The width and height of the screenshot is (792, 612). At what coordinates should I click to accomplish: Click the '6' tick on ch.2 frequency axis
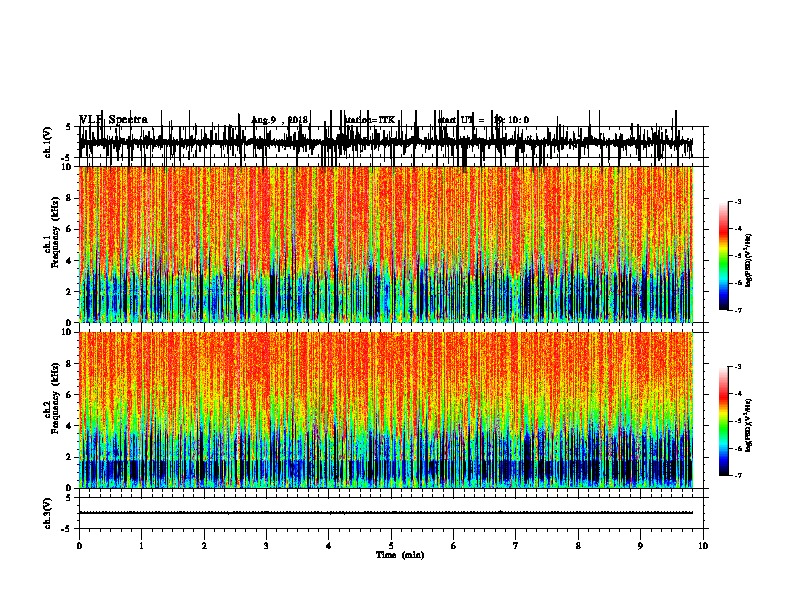click(70, 395)
